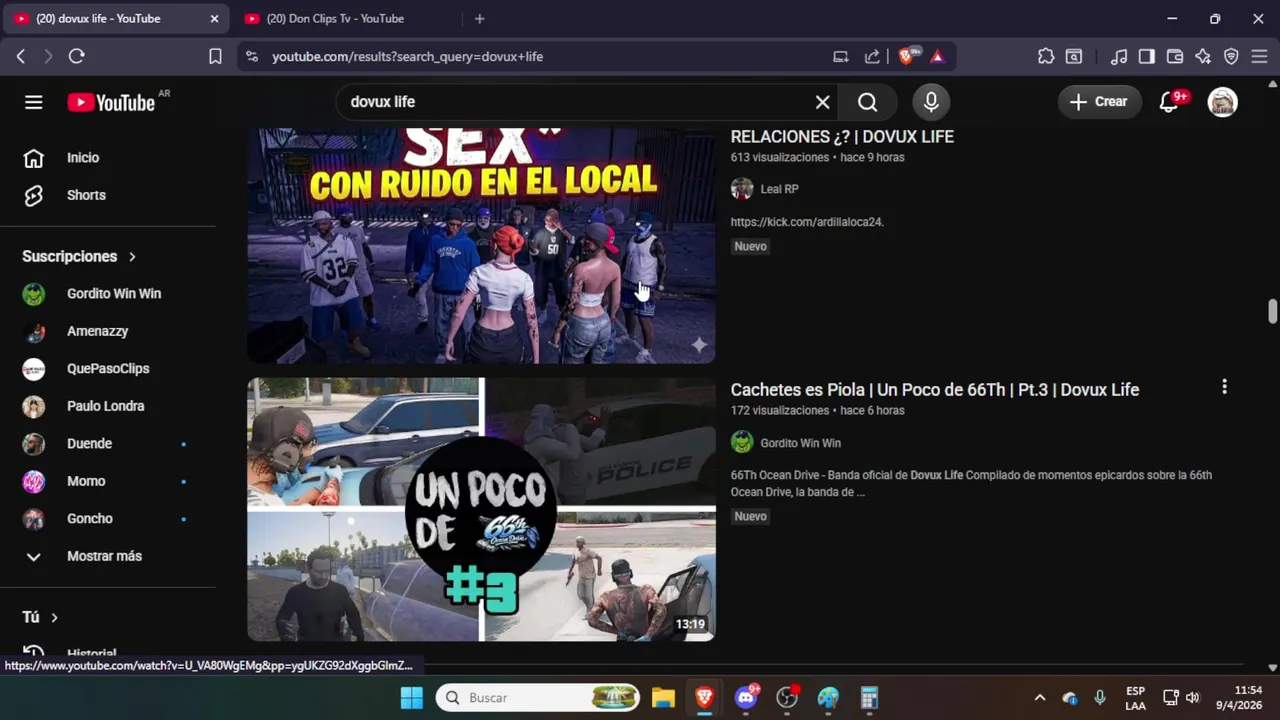Play the Un Poco De #3 thumbnail
This screenshot has width=1280, height=720.
coord(481,509)
